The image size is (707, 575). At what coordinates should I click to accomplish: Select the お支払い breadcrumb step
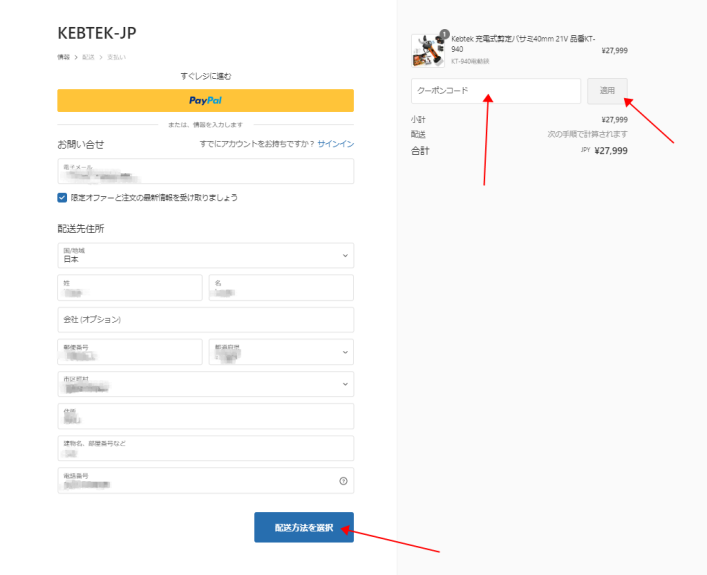115,57
